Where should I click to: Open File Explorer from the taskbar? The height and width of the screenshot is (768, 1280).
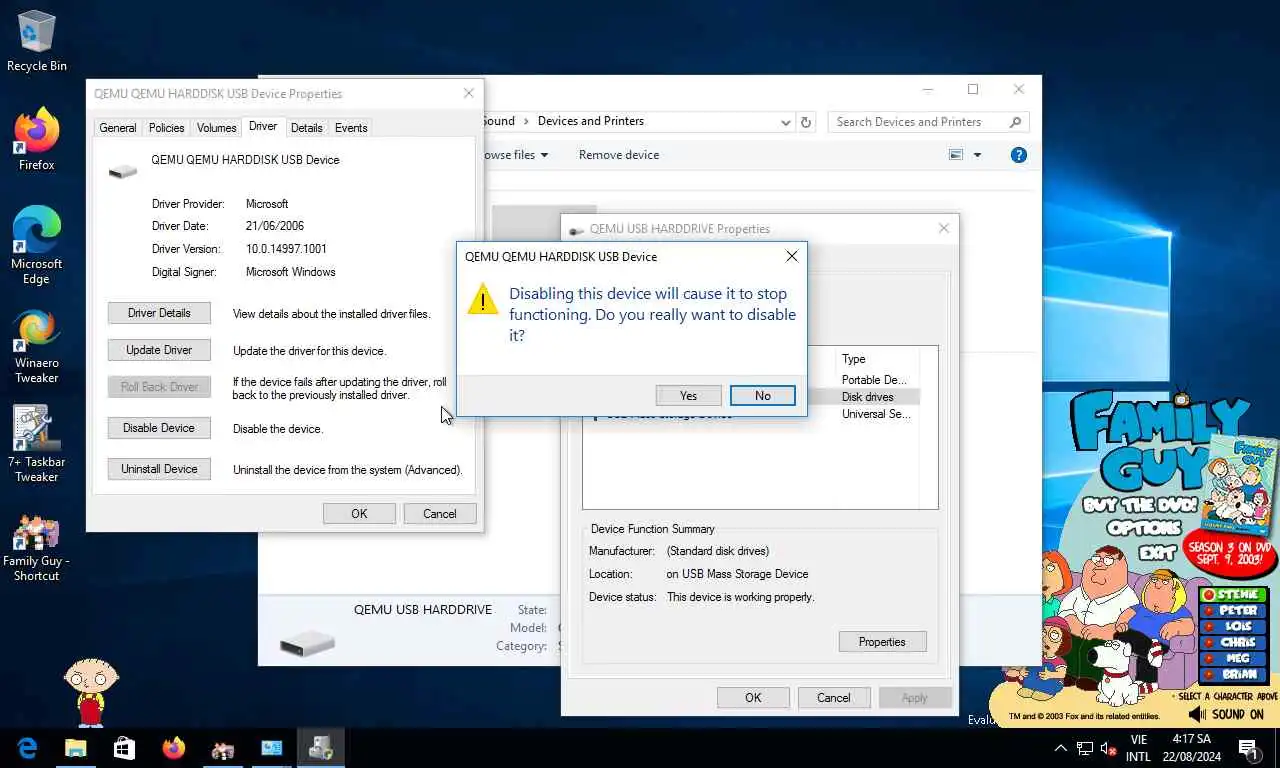tap(76, 748)
